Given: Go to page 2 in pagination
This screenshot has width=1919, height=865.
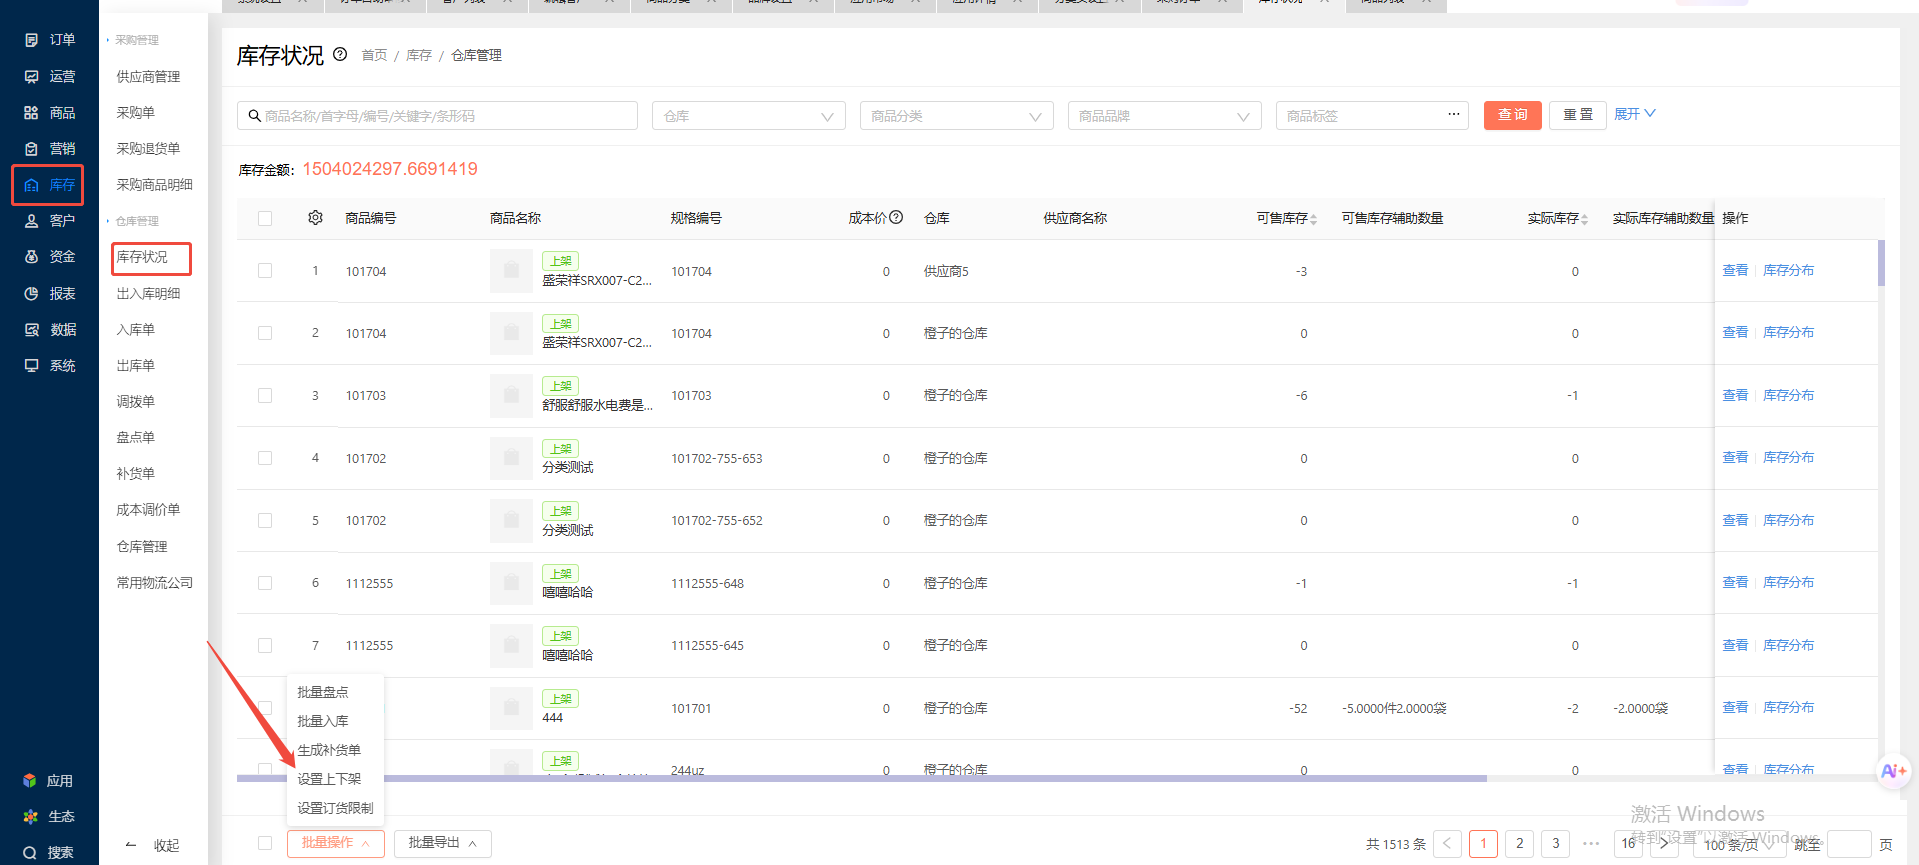Looking at the screenshot, I should click(1519, 843).
